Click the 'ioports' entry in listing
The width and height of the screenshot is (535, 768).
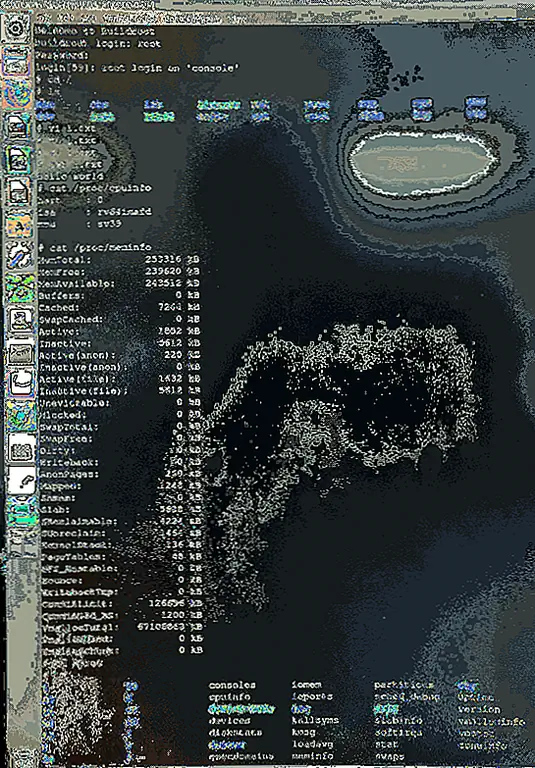(x=312, y=697)
